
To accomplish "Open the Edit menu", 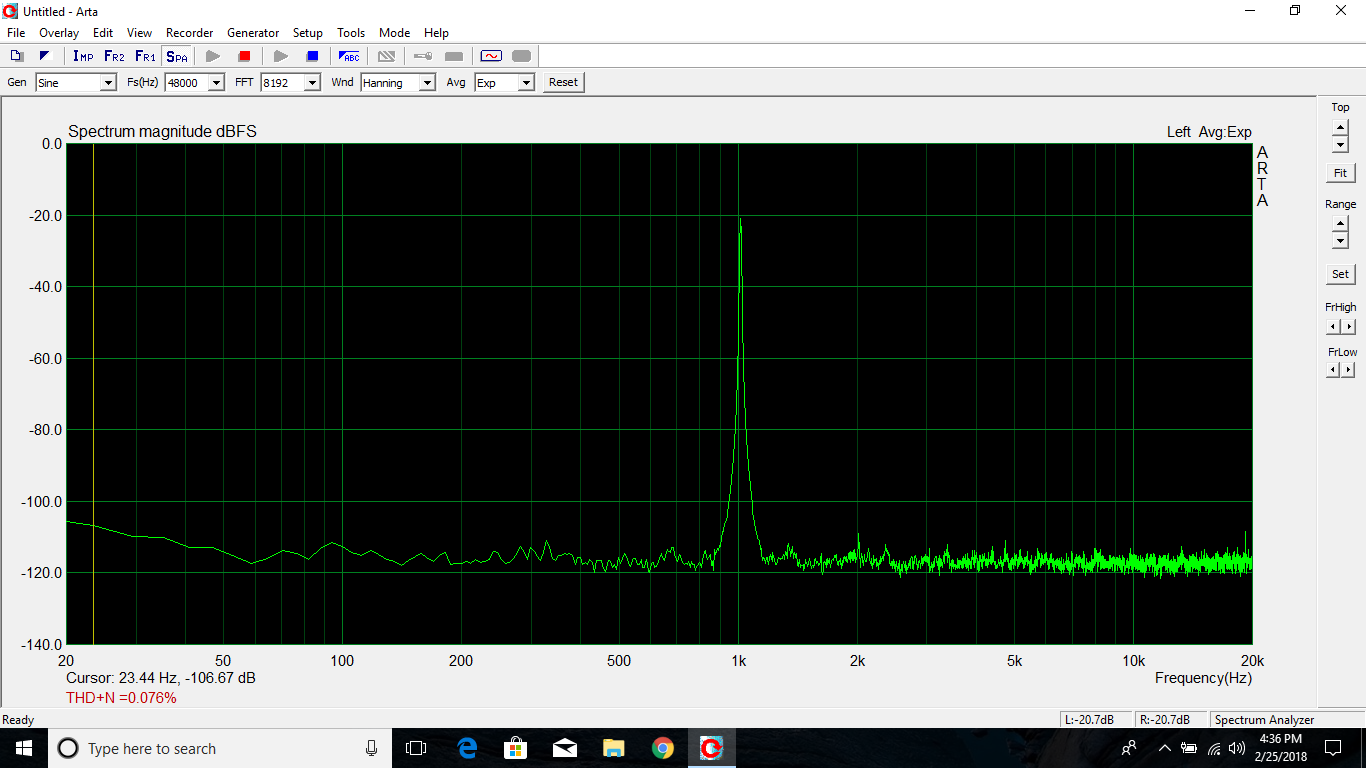I will 103,33.
